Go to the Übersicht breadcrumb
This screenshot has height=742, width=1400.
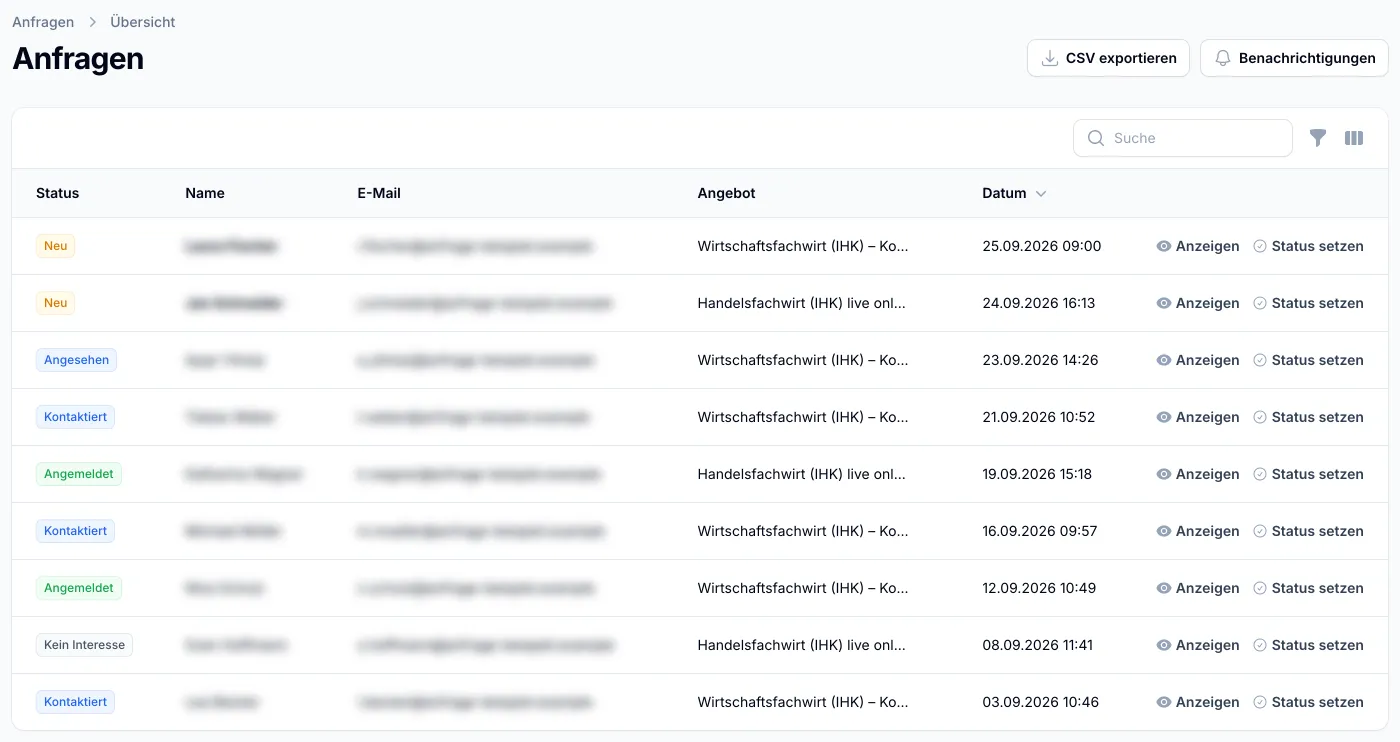coord(143,22)
